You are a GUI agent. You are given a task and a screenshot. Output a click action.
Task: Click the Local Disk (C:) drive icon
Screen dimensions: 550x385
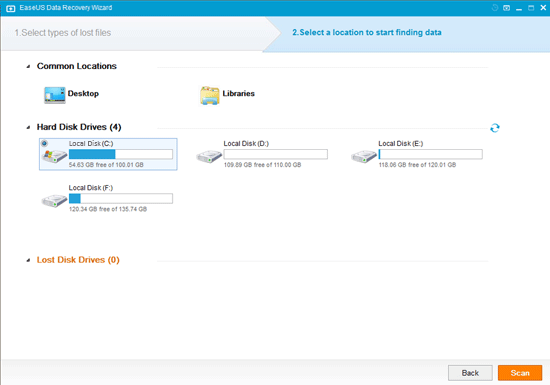[x=54, y=156]
